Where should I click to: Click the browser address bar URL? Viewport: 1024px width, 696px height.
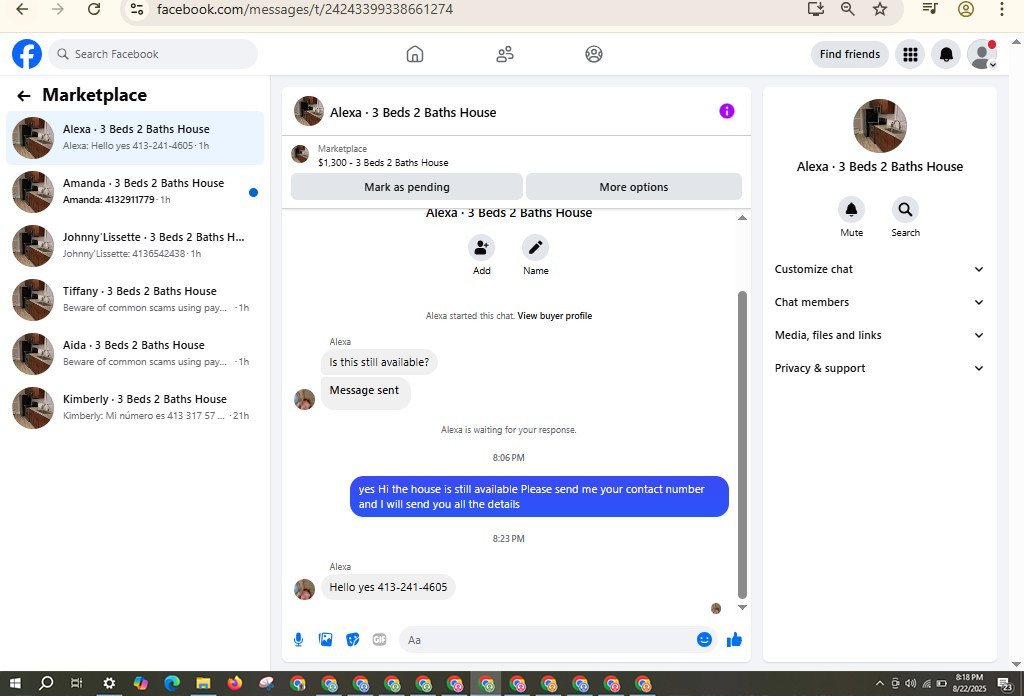point(304,9)
